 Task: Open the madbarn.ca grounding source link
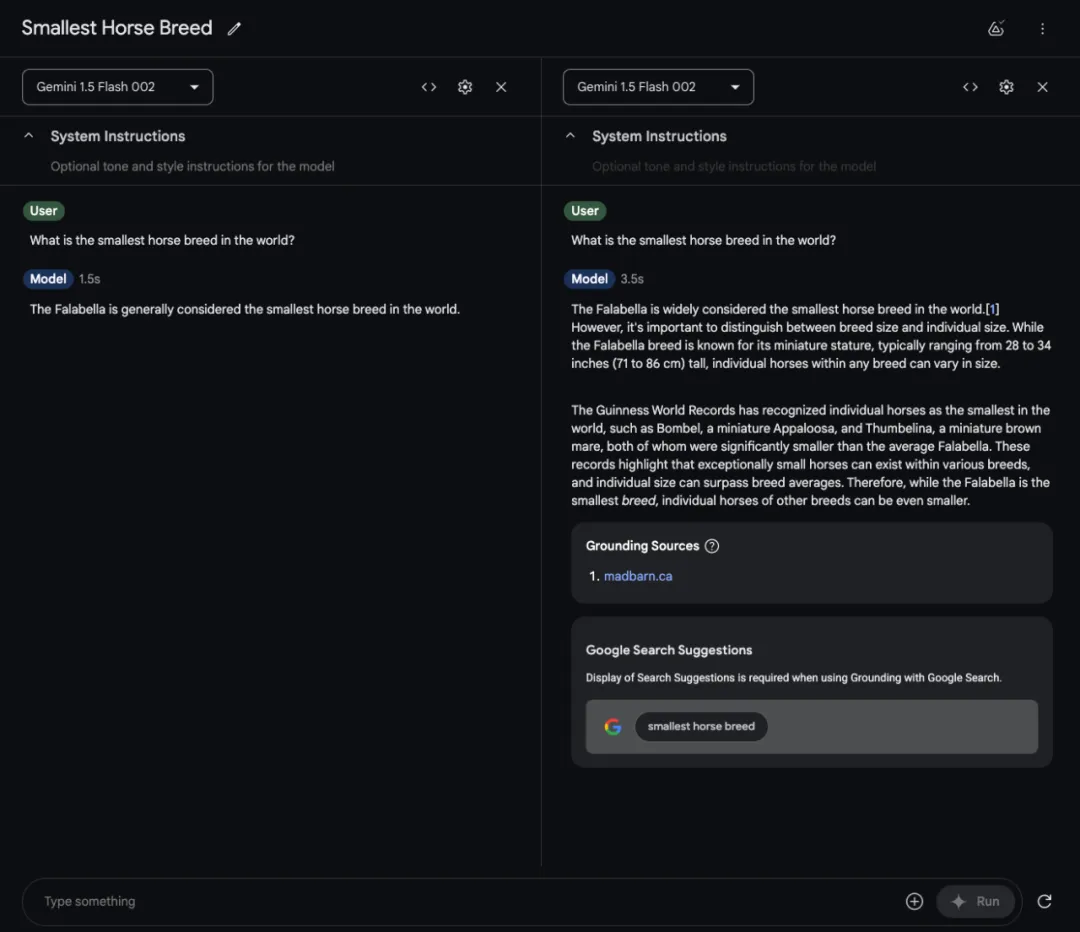(x=638, y=576)
